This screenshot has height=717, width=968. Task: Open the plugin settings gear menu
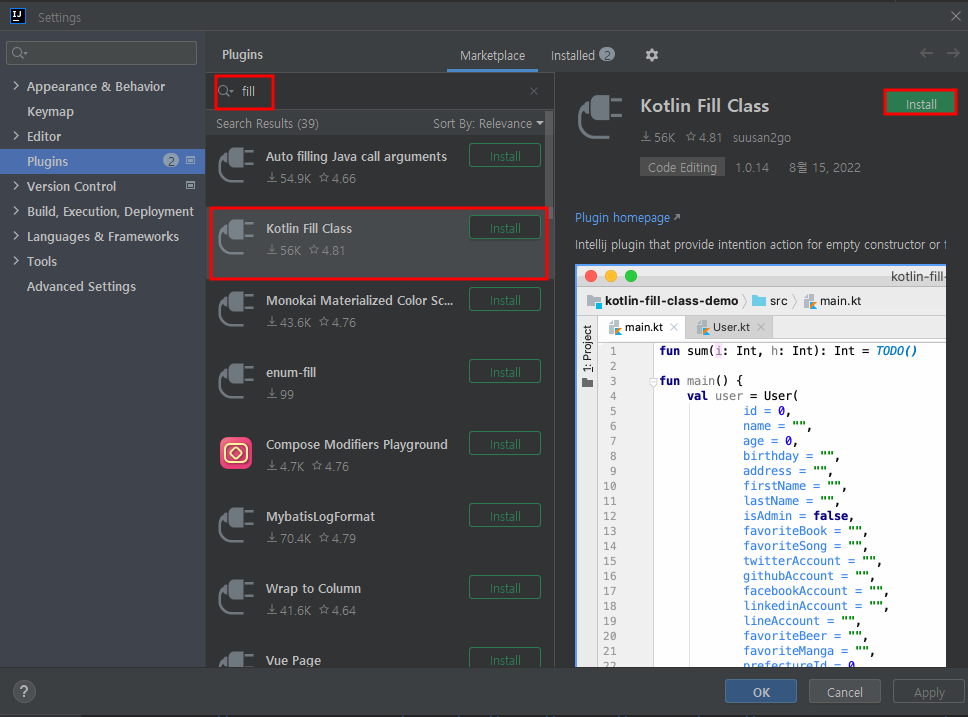[x=651, y=55]
